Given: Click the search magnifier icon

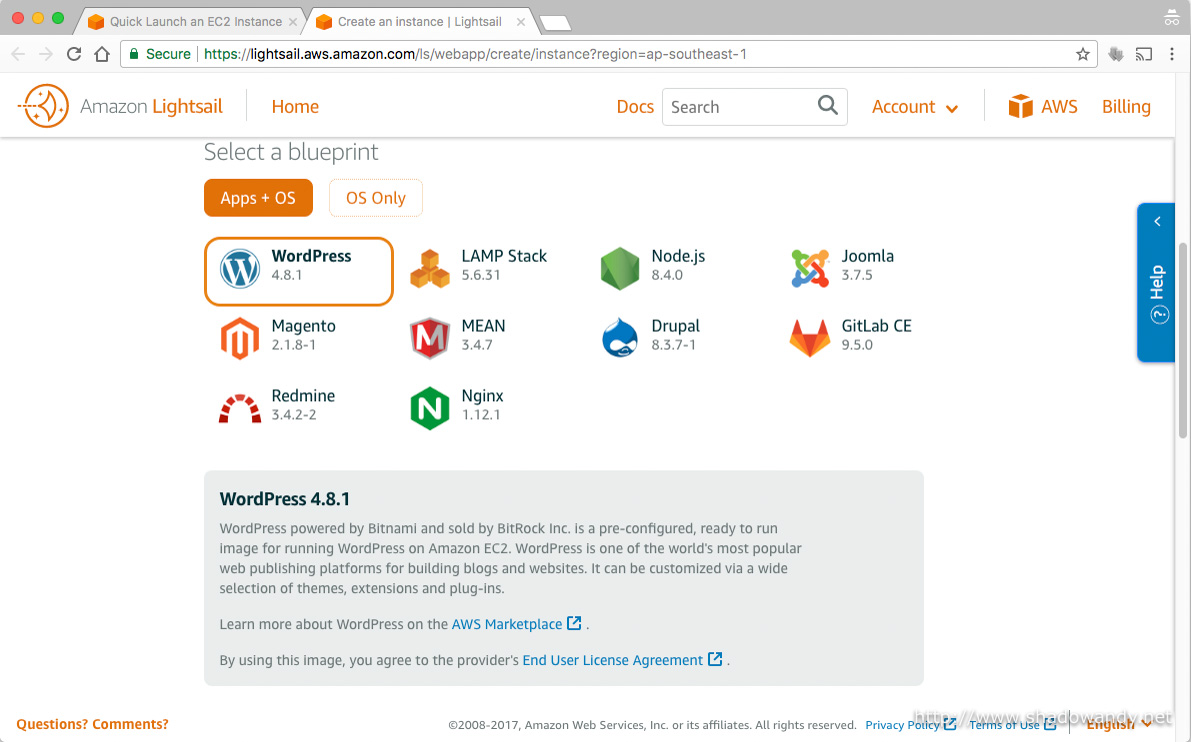Looking at the screenshot, I should click(828, 106).
